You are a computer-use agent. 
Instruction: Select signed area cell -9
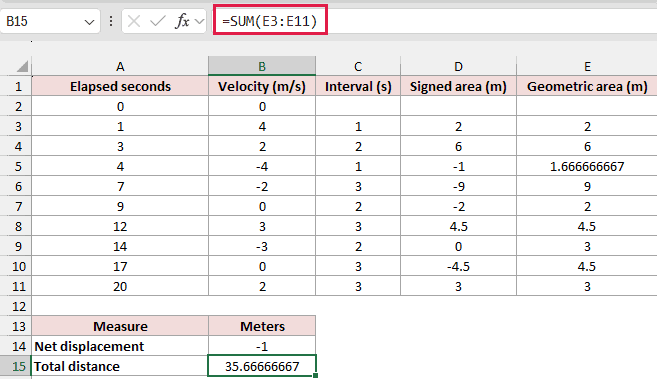click(458, 186)
